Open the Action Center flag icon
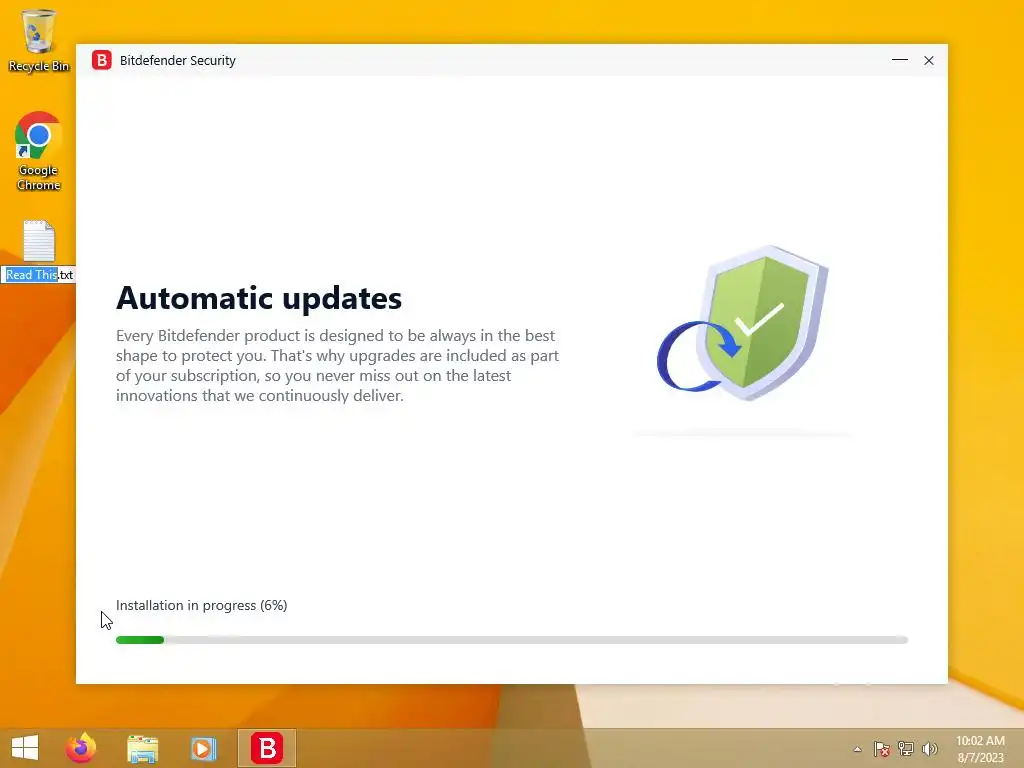The image size is (1024, 768). pos(881,748)
